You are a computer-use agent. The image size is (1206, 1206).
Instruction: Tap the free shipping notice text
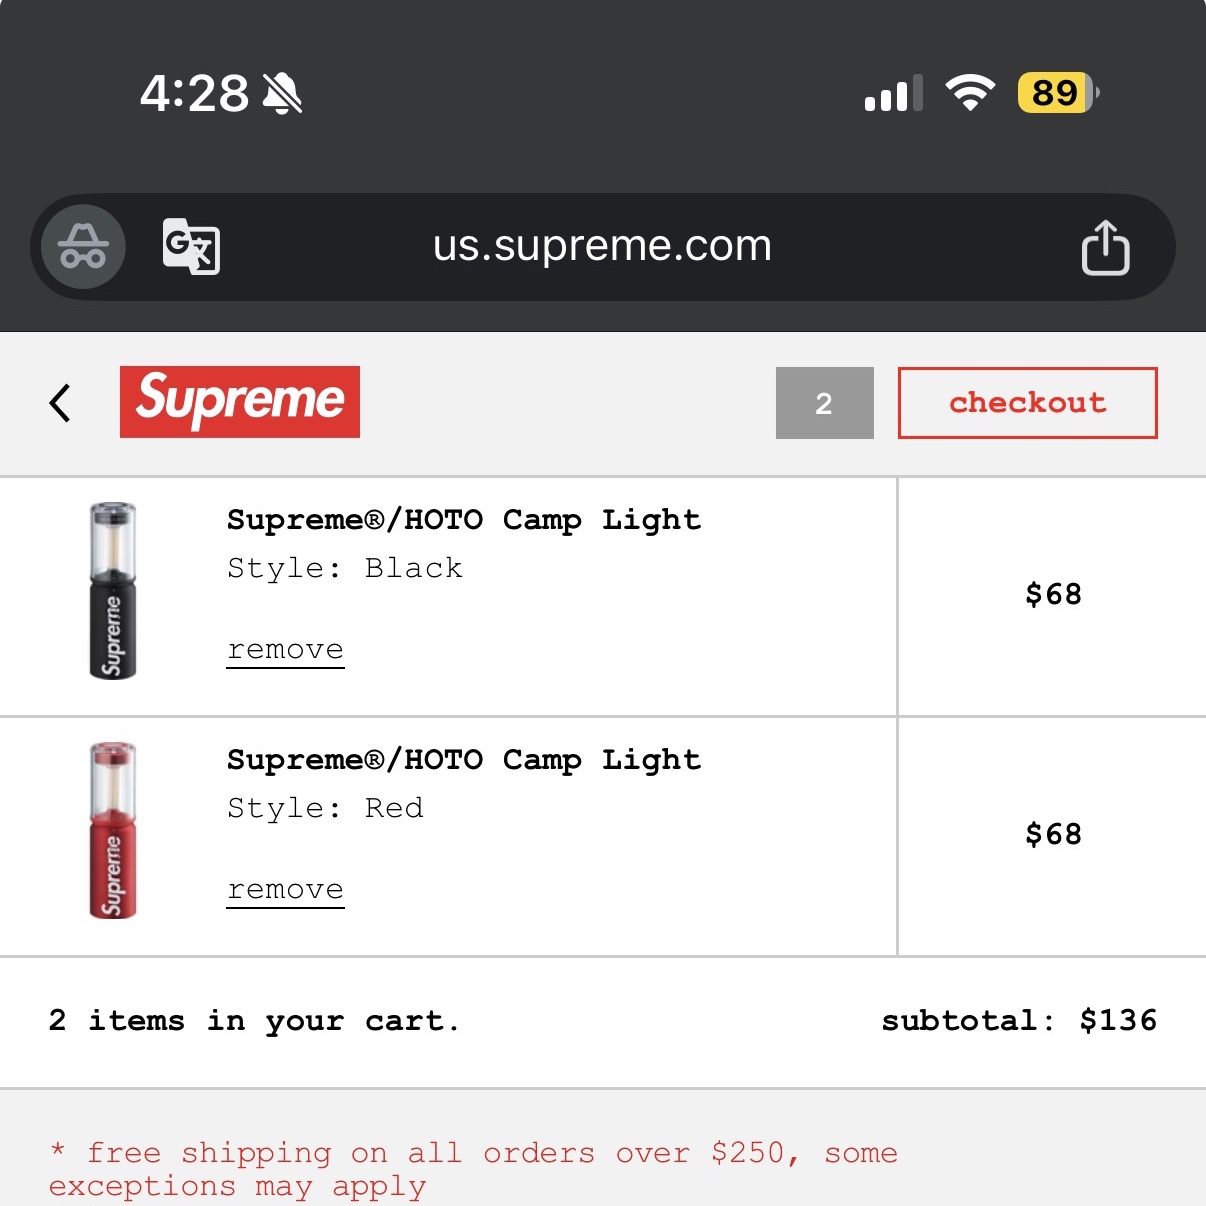pyautogui.click(x=473, y=1168)
